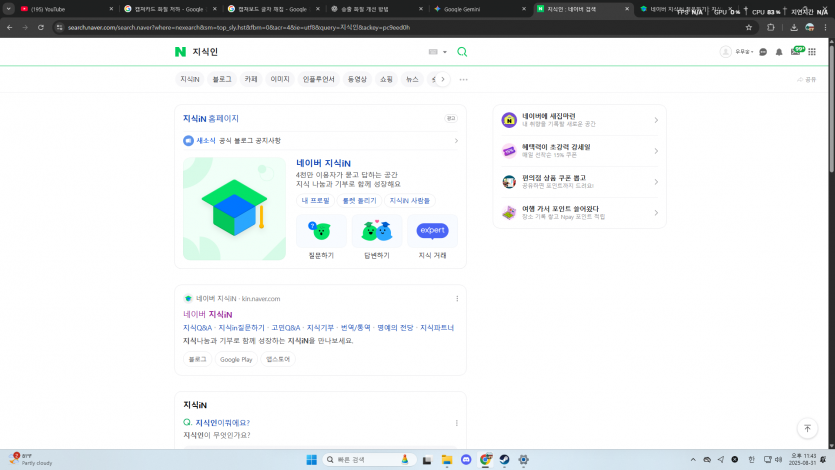Click the browser back arrow

point(10,27)
